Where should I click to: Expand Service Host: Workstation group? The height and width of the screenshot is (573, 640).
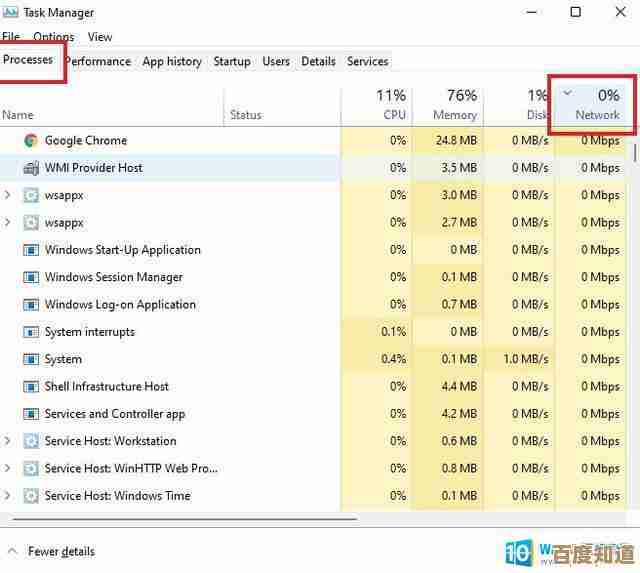(7, 441)
